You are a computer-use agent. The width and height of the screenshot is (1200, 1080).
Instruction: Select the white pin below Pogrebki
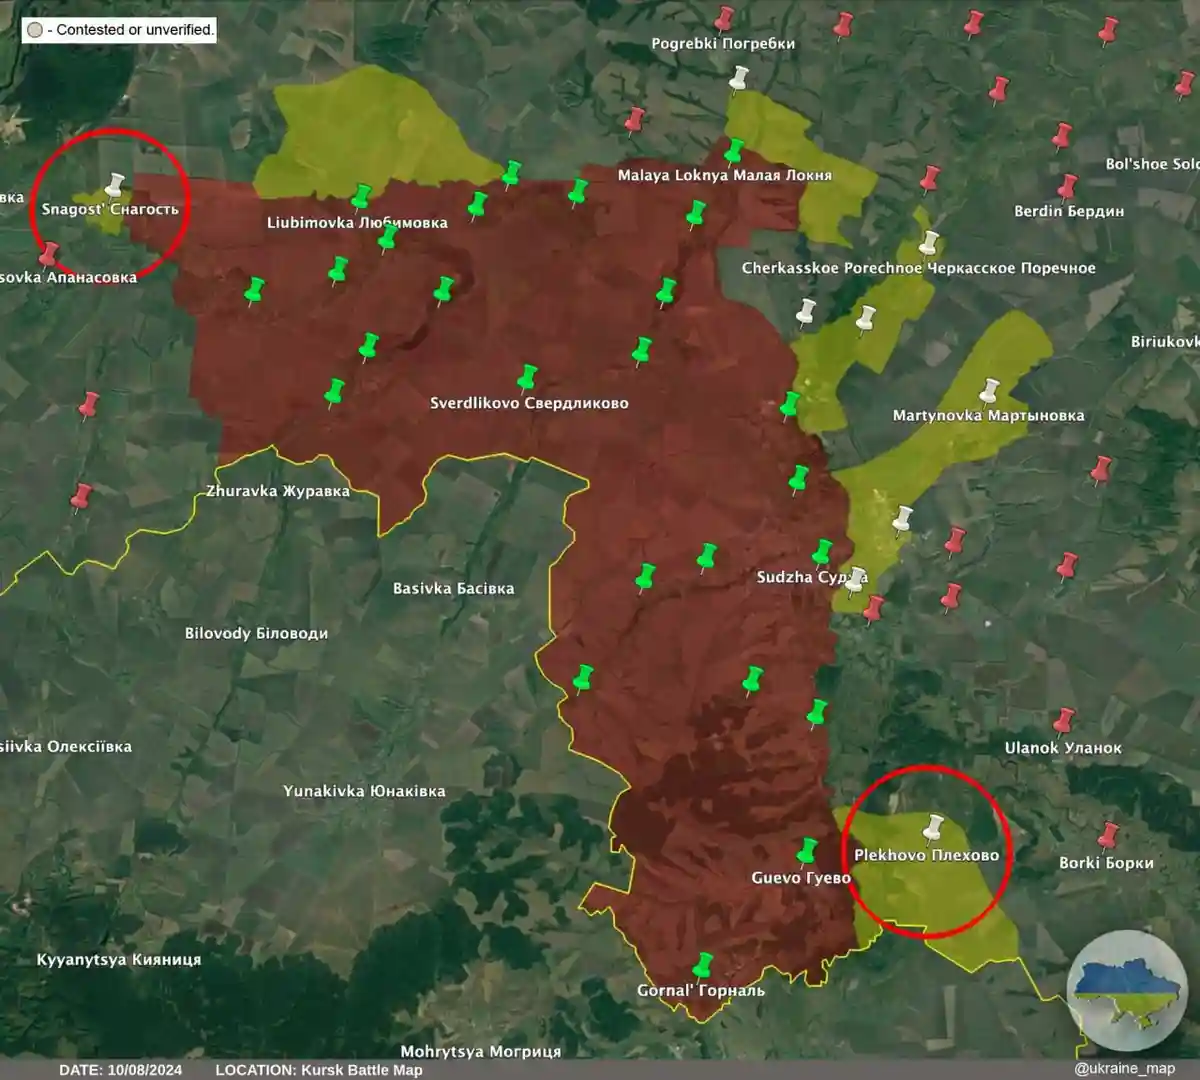tap(738, 78)
